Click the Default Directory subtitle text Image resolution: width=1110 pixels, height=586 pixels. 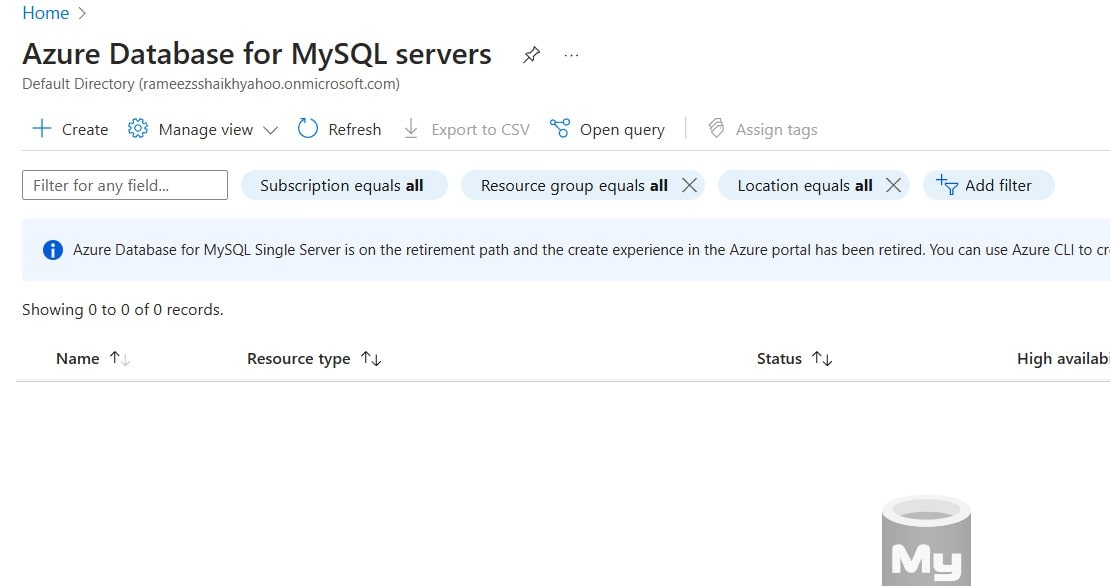pos(211,84)
